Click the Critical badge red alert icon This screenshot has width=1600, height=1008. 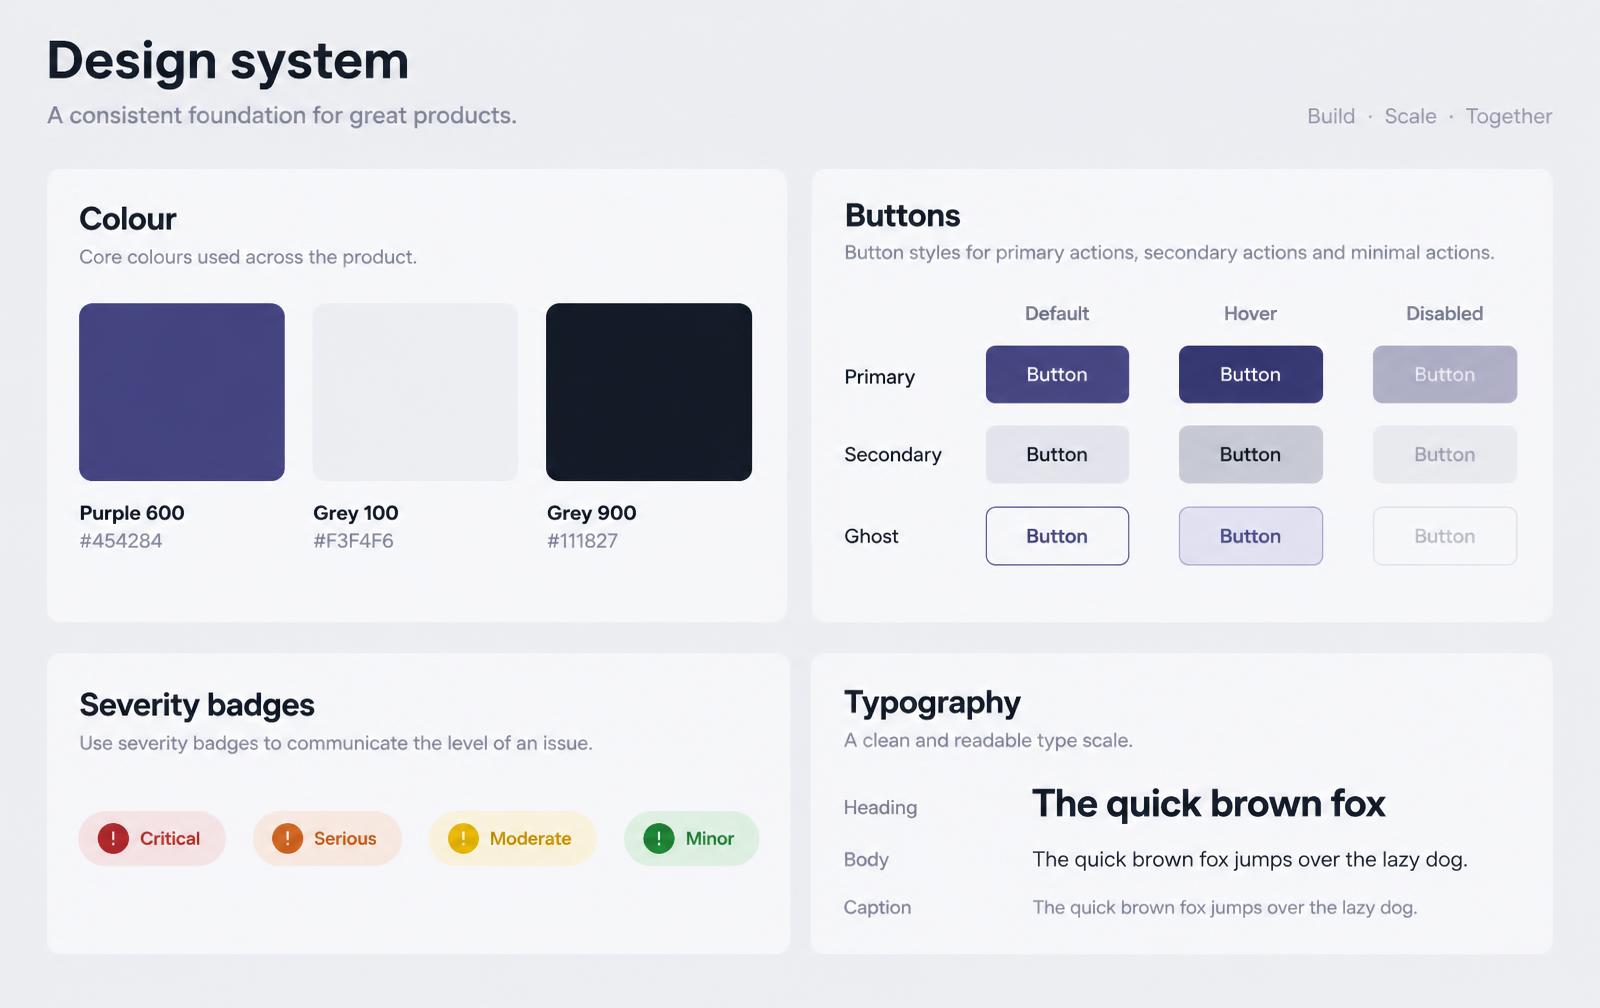coord(113,838)
